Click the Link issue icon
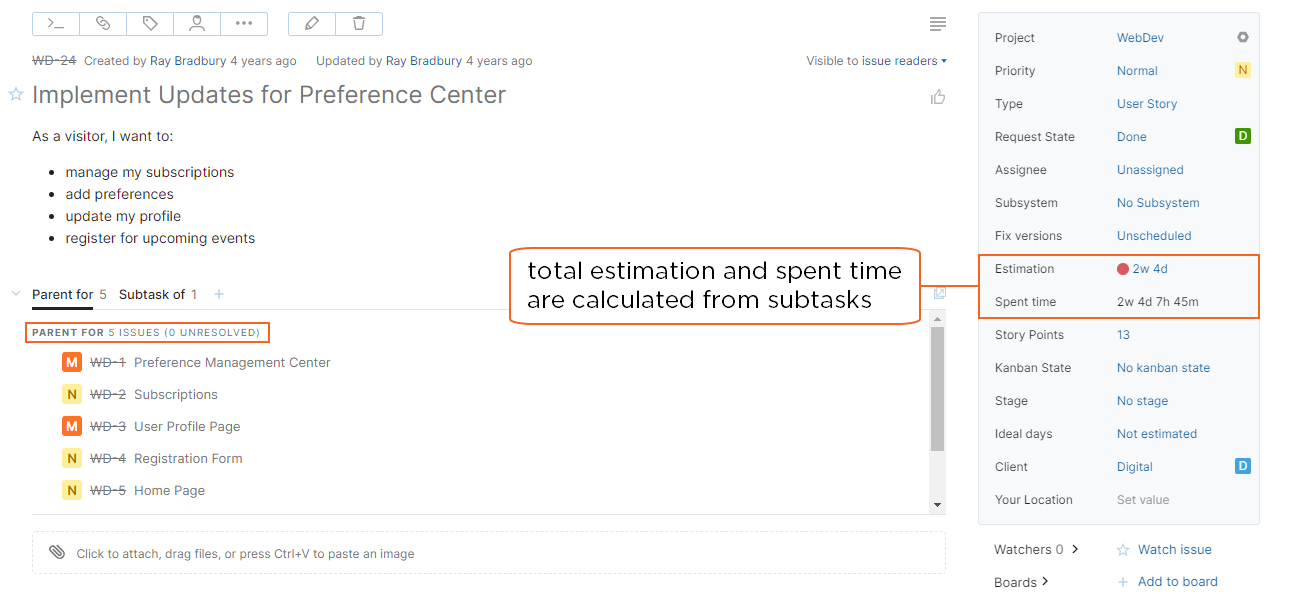Screen dimensions: 1291x602 point(103,23)
